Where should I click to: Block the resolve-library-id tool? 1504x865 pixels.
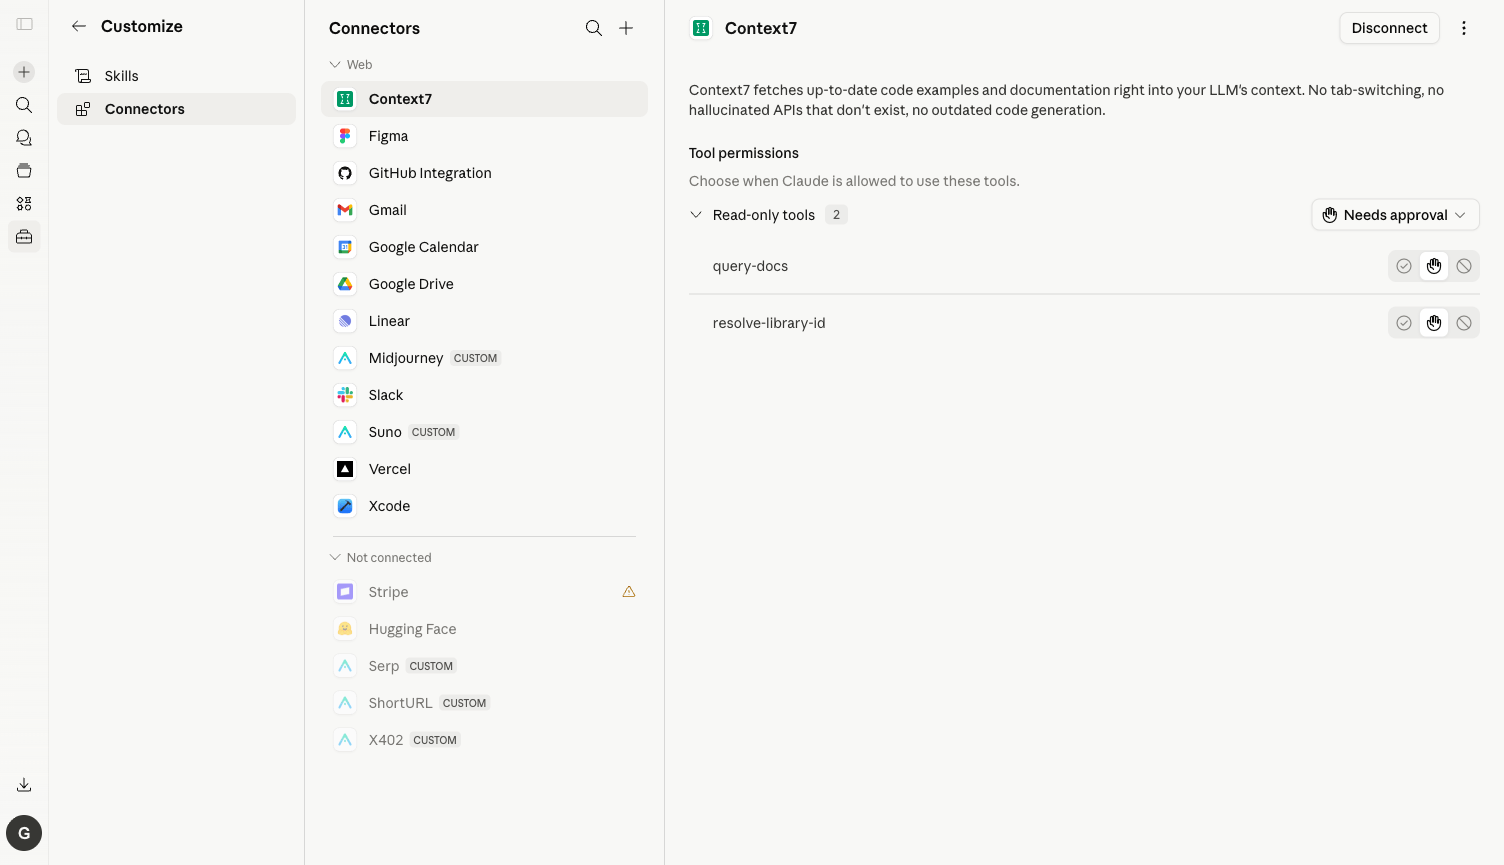tap(1464, 323)
